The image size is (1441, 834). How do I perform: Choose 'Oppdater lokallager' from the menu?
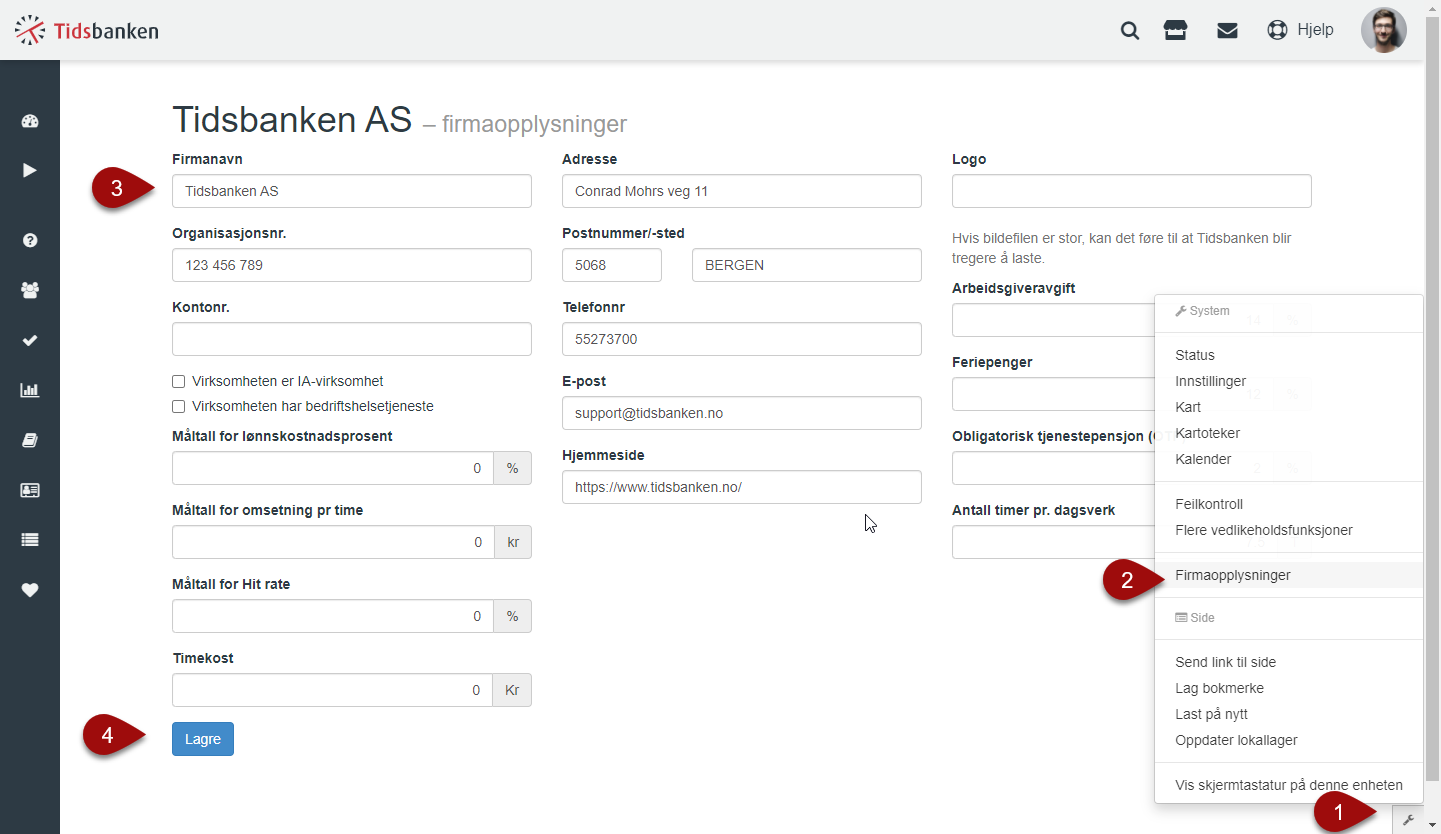(1288, 740)
